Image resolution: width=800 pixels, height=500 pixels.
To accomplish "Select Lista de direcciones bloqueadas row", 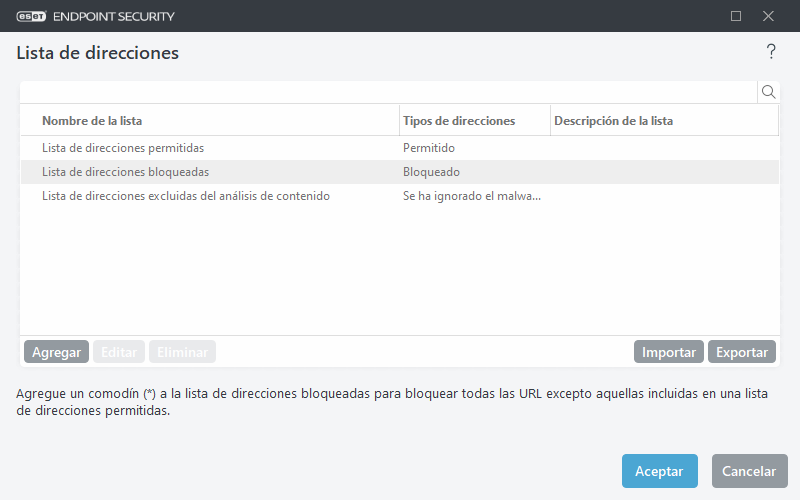I will [400, 172].
